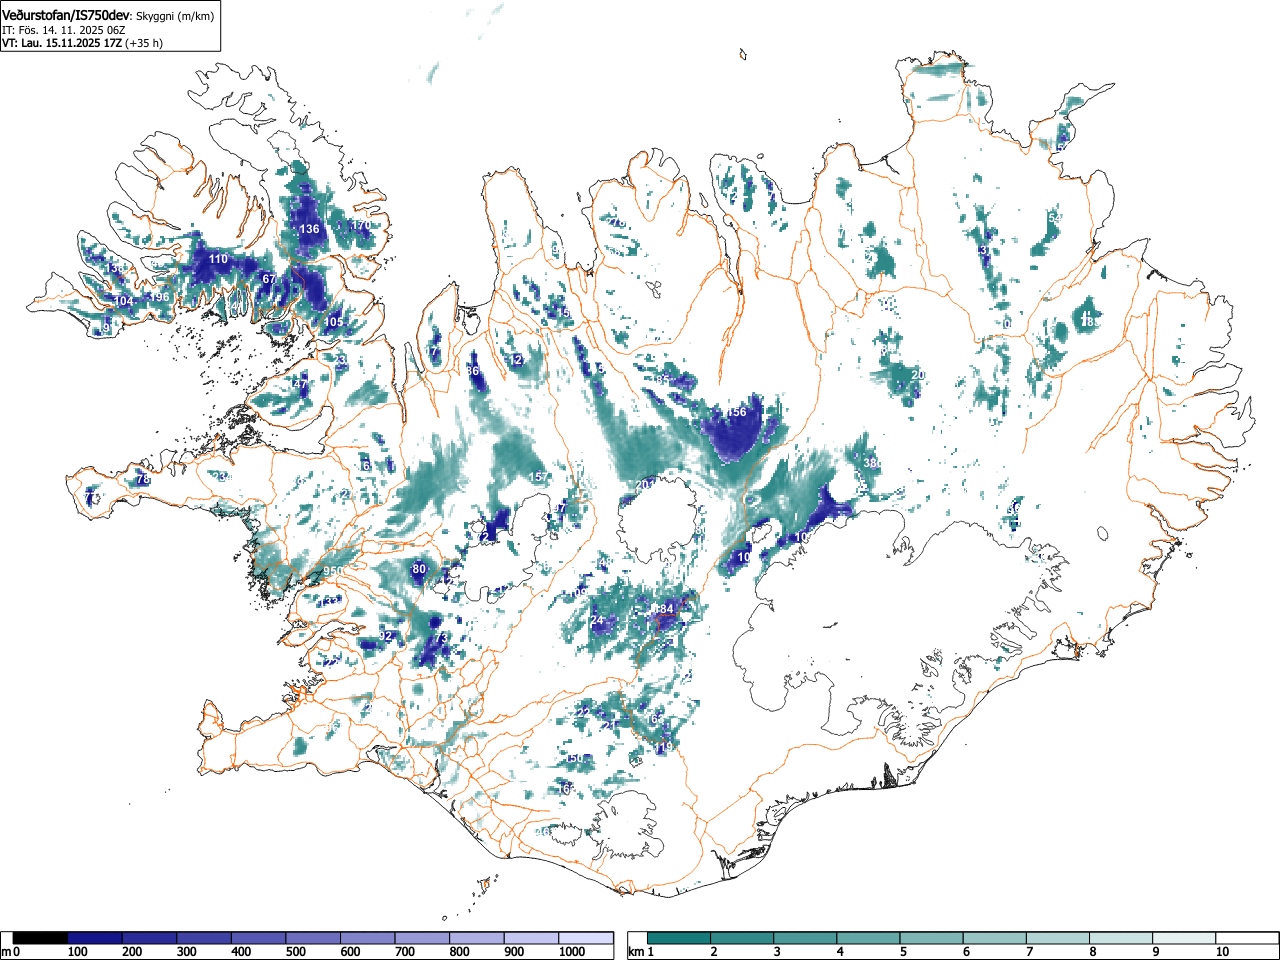Click the 'Skyggni (m/km)' header label
The width and height of the screenshot is (1280, 960).
(x=174, y=17)
